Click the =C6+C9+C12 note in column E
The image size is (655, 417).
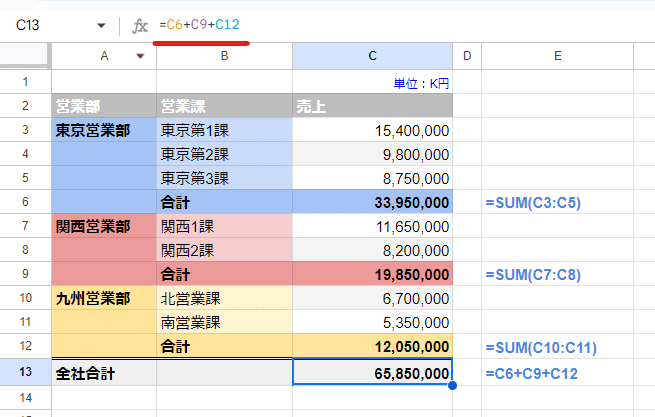(558, 372)
